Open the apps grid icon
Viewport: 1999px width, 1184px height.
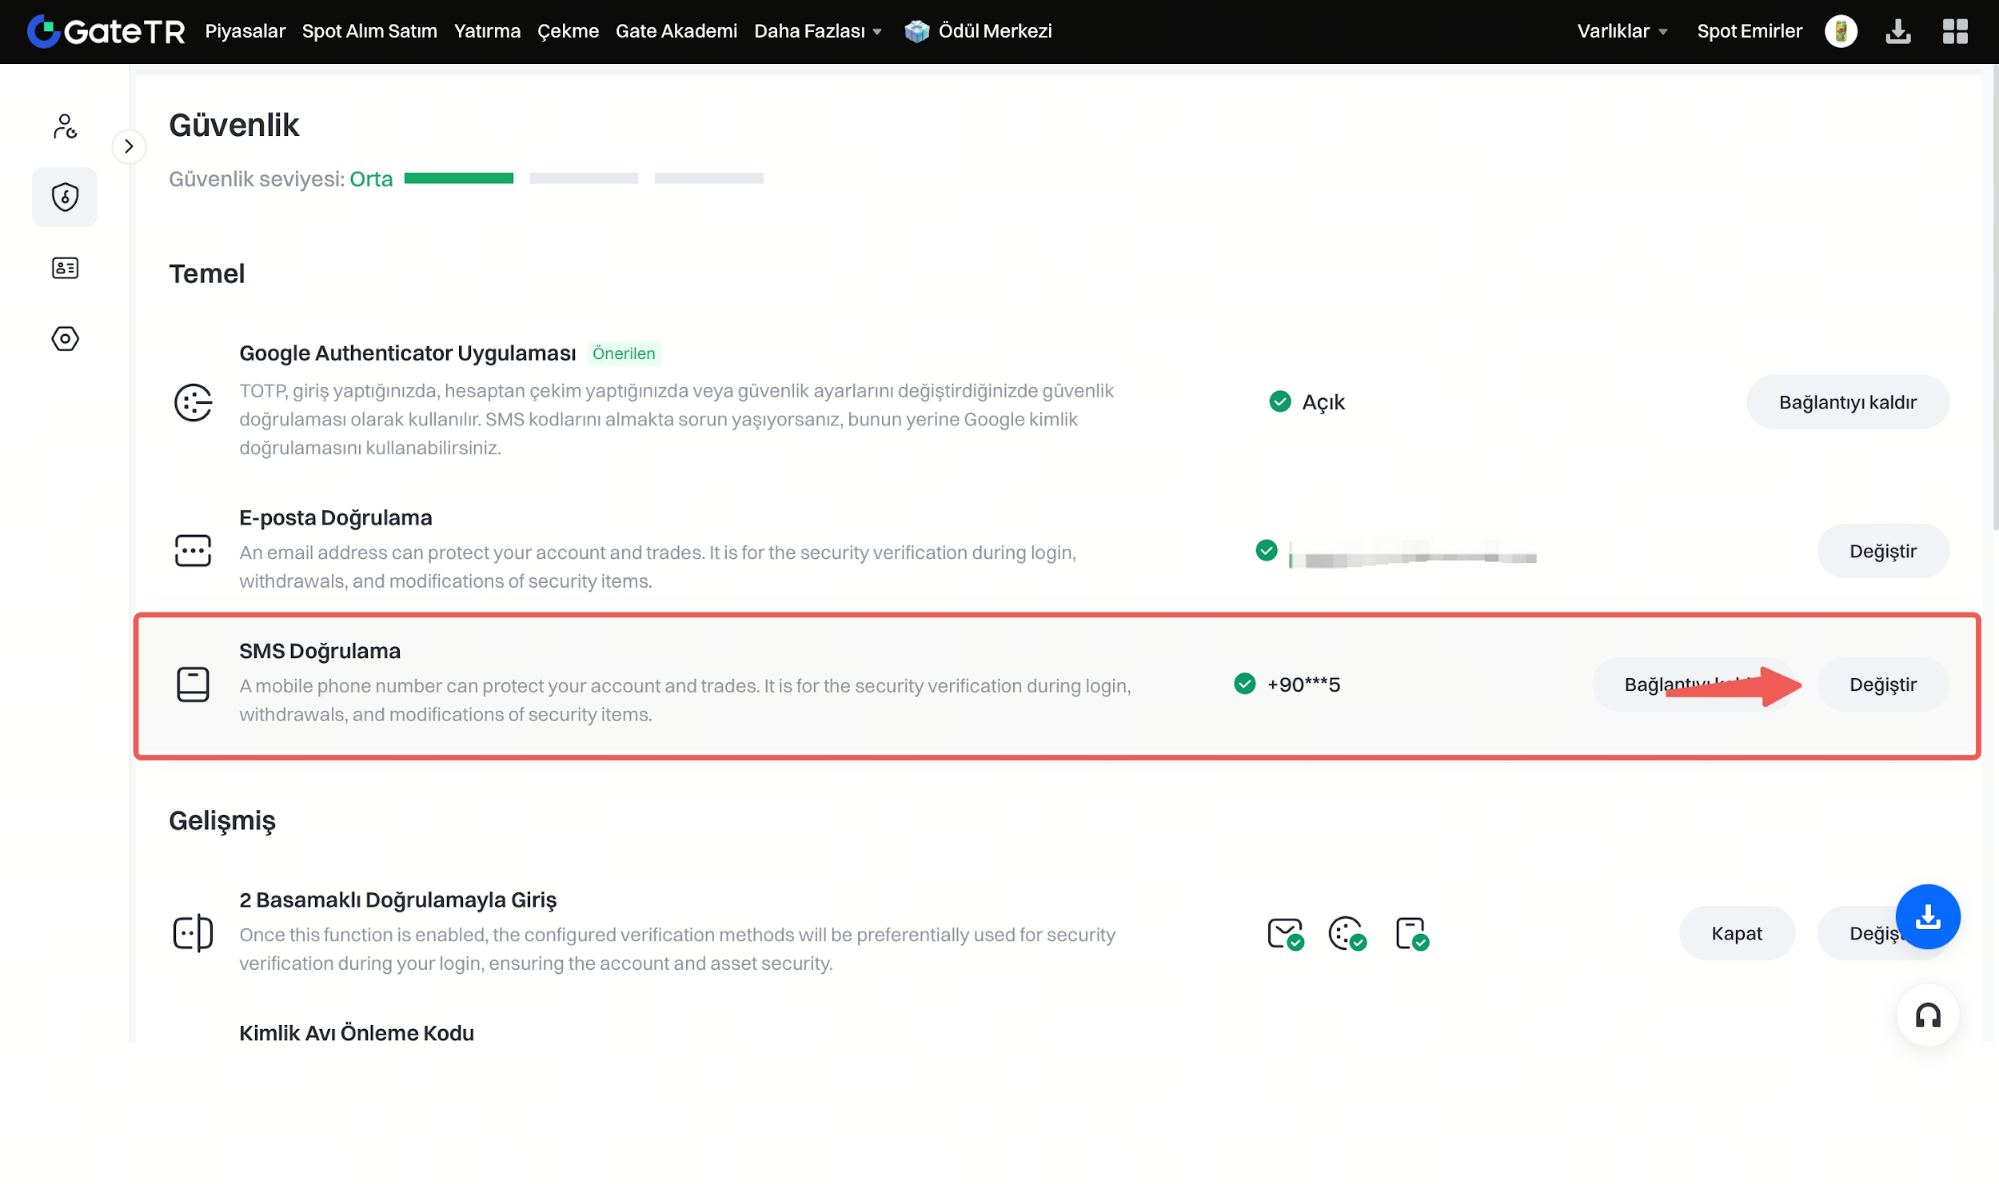[x=1954, y=31]
